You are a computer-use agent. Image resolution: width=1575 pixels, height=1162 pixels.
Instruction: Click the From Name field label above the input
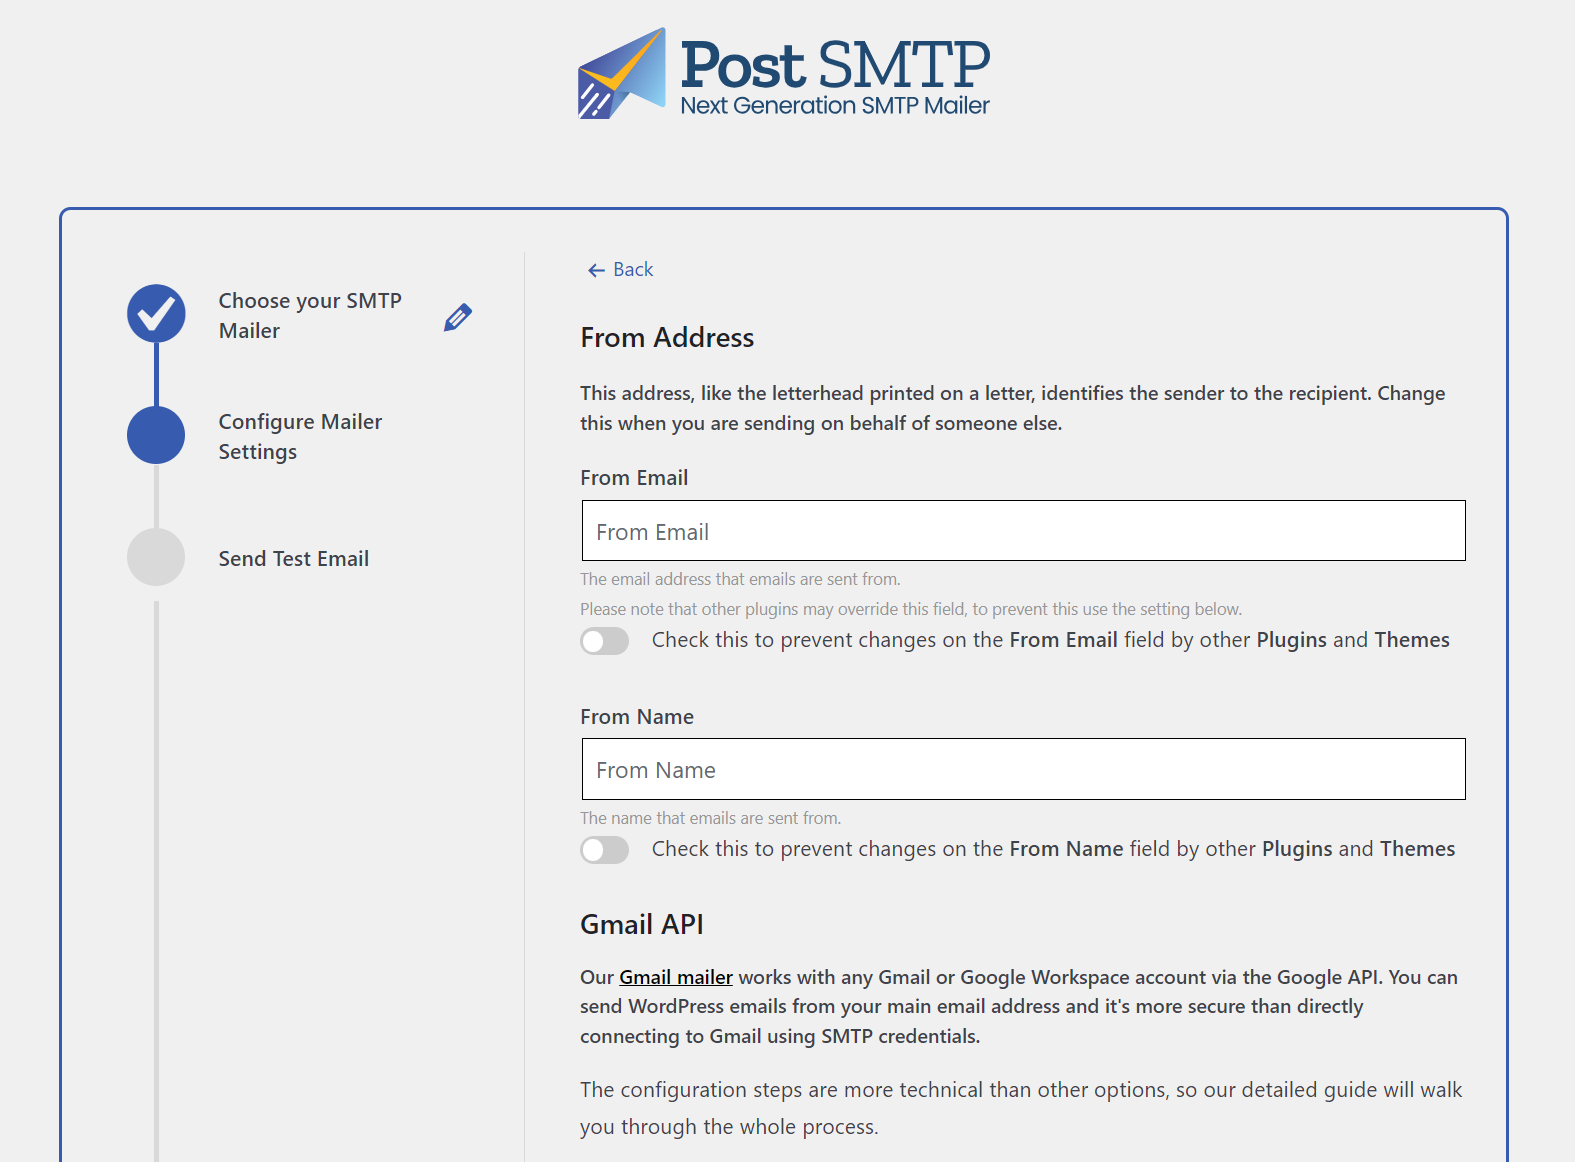point(637,717)
